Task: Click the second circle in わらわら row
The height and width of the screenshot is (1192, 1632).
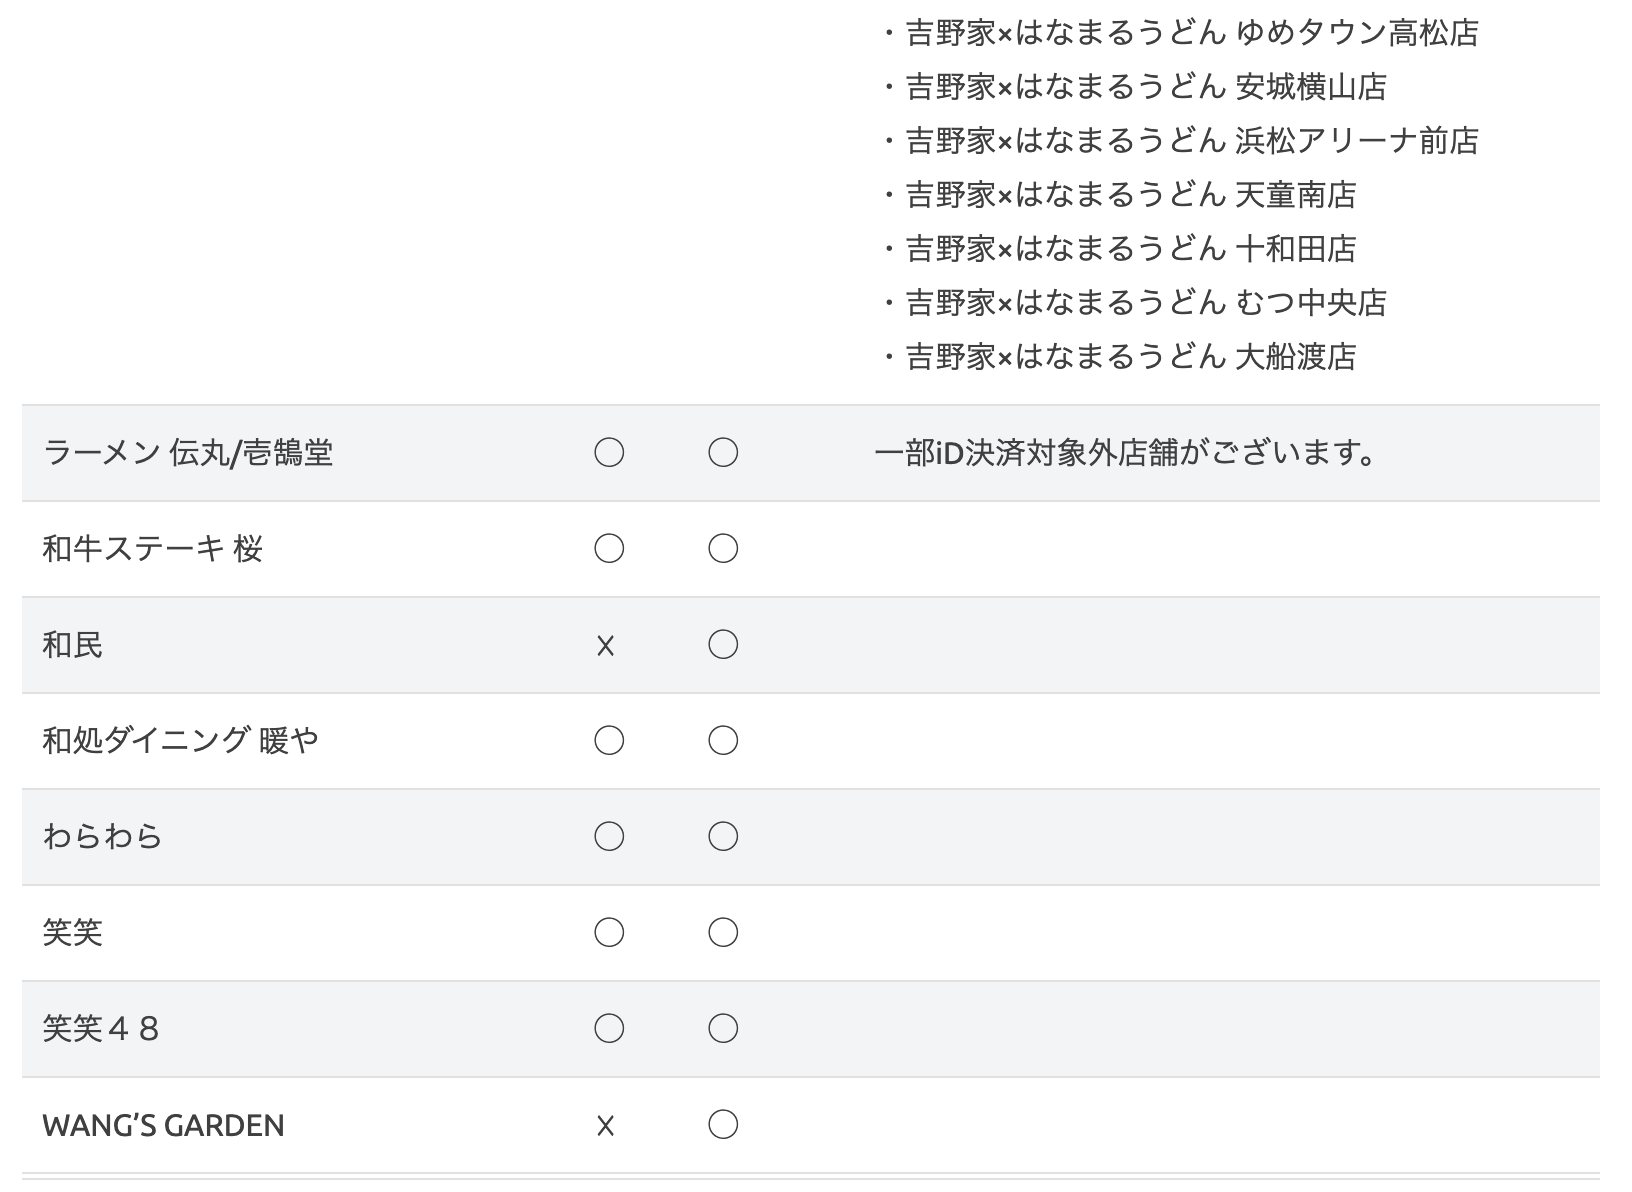Action: (723, 837)
